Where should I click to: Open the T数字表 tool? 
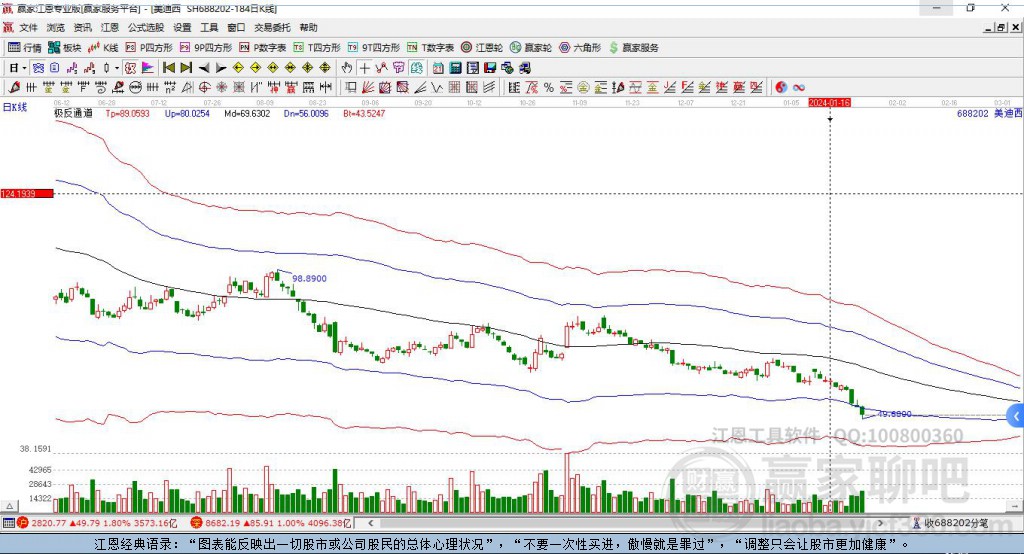(430, 48)
